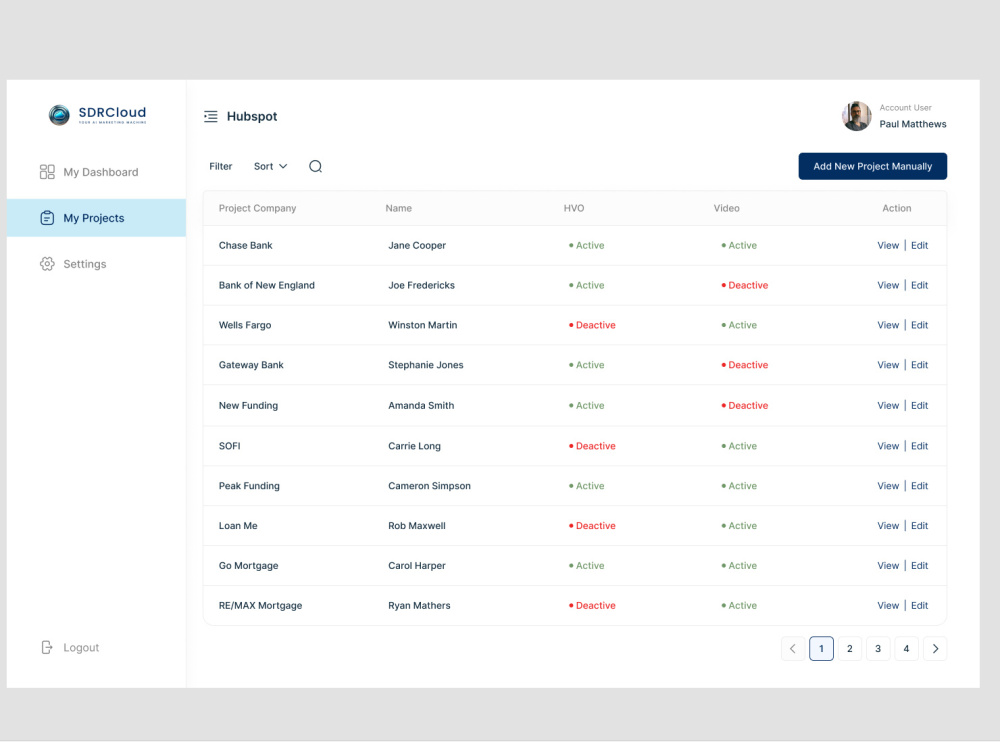Click the My Dashboard grid icon
This screenshot has height=750, width=1000.
(x=47, y=172)
